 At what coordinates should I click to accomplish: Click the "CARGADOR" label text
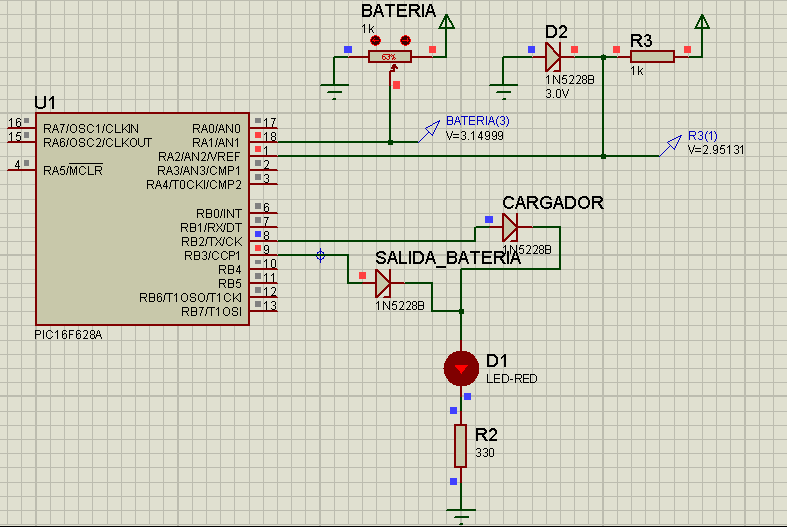553,203
